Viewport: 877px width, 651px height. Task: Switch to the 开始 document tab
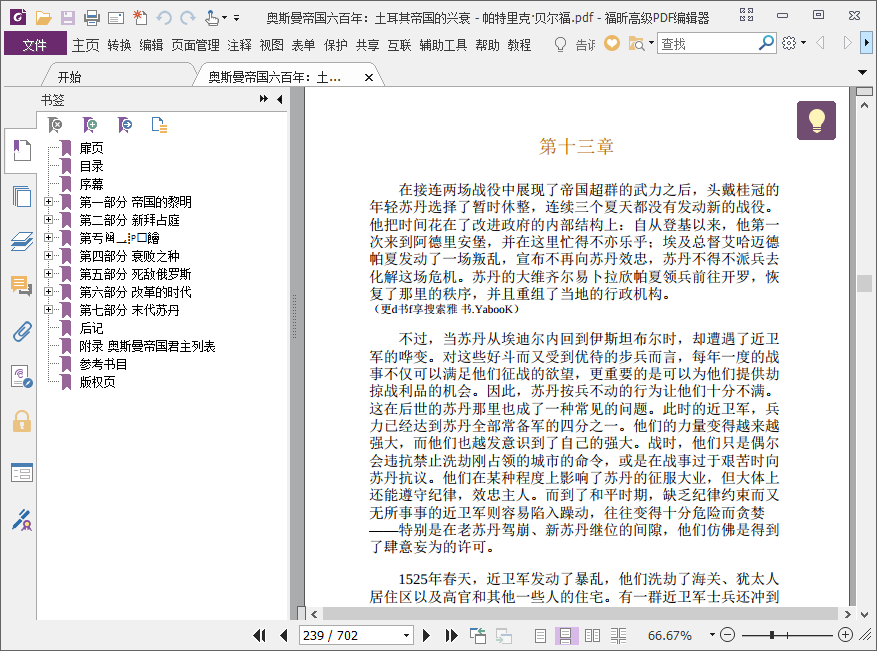(69, 77)
